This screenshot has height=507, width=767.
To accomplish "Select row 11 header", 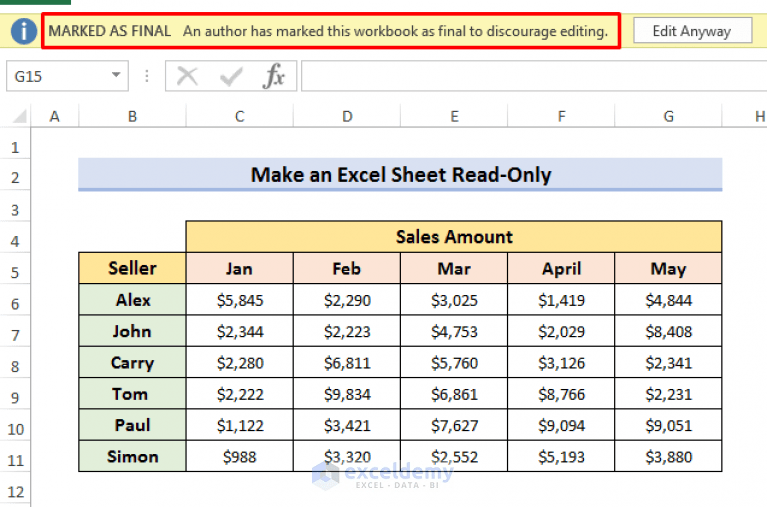I will coord(15,460).
